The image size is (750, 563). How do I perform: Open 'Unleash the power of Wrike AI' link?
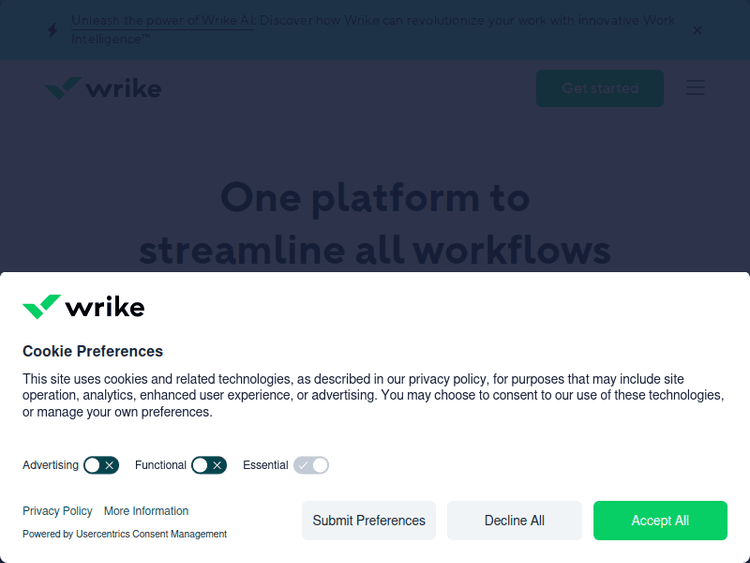point(162,21)
